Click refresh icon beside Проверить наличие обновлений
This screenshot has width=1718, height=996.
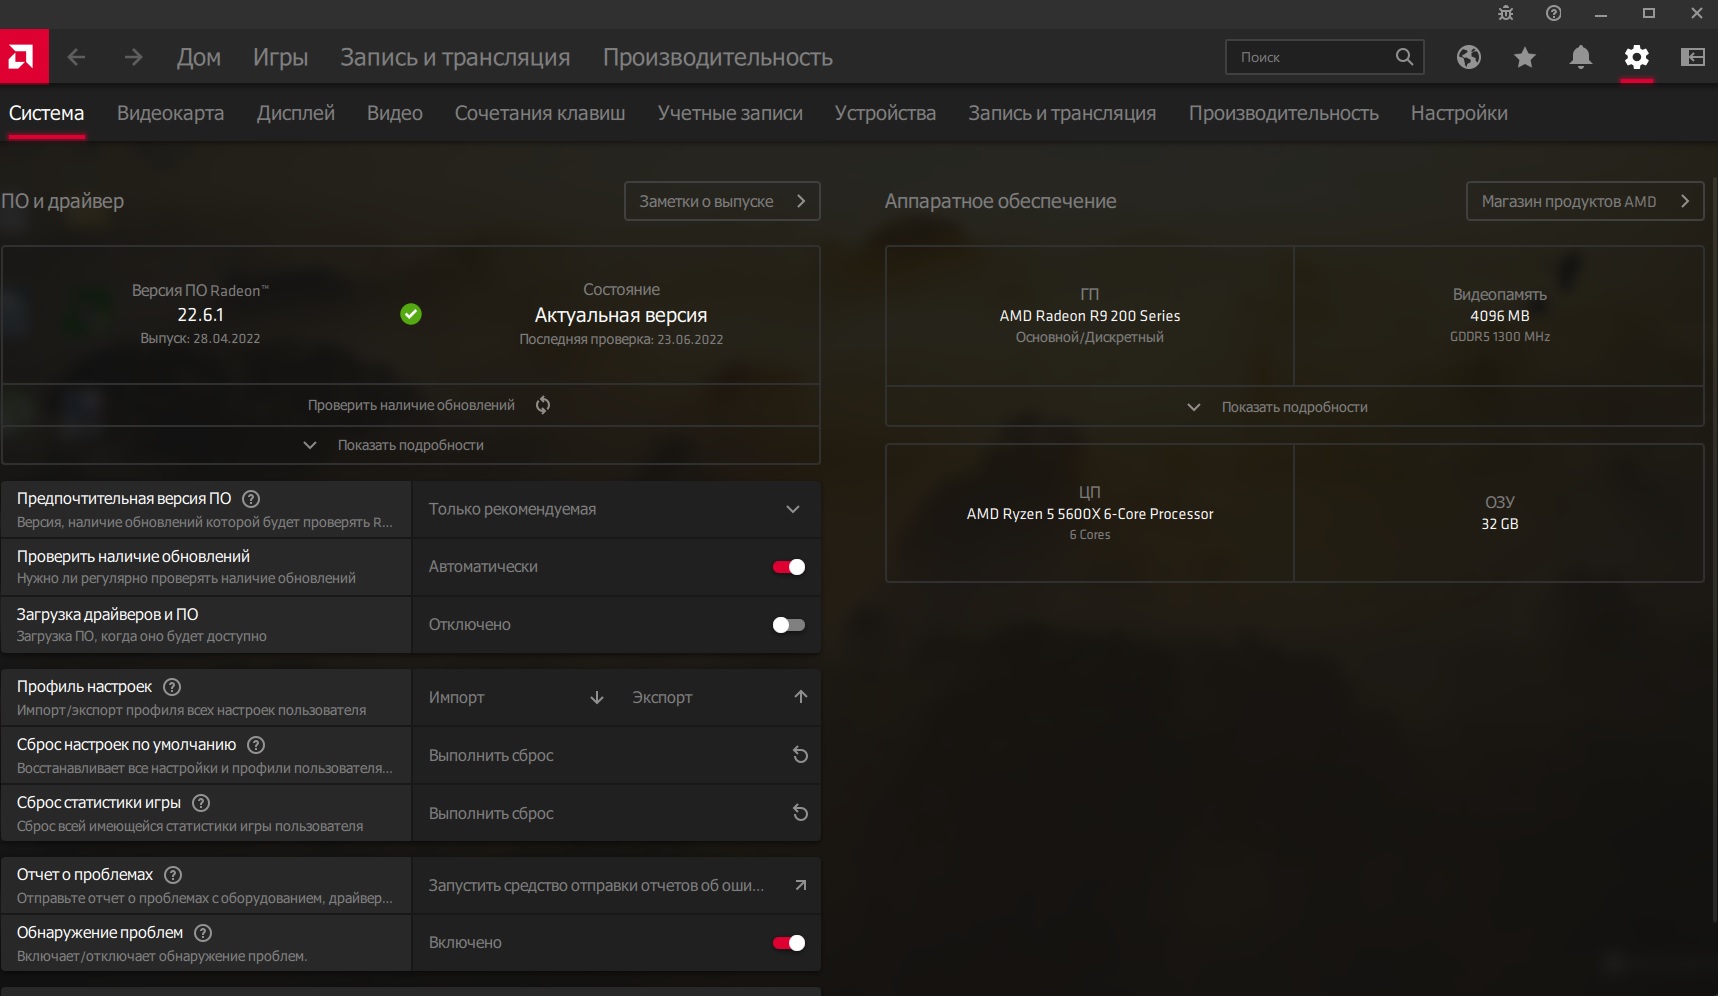(543, 405)
